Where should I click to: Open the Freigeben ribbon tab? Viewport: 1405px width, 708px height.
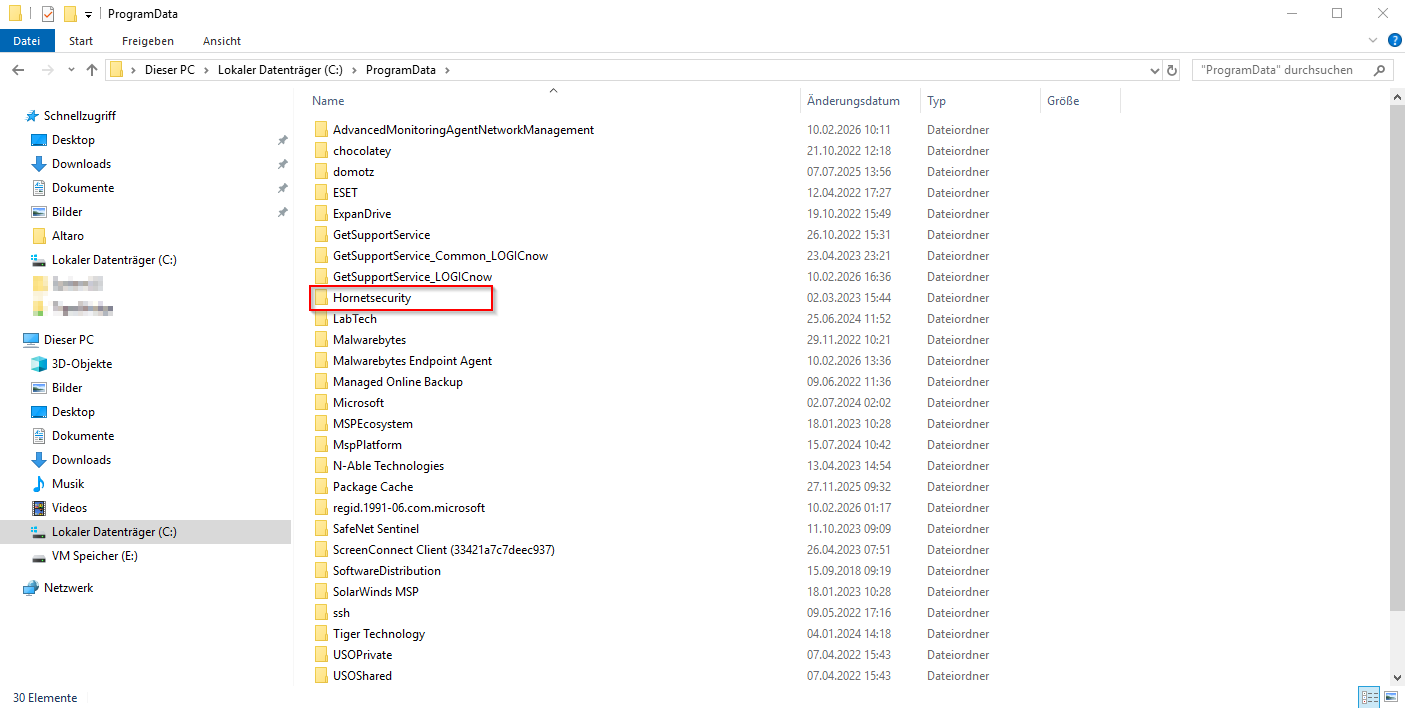[x=147, y=41]
